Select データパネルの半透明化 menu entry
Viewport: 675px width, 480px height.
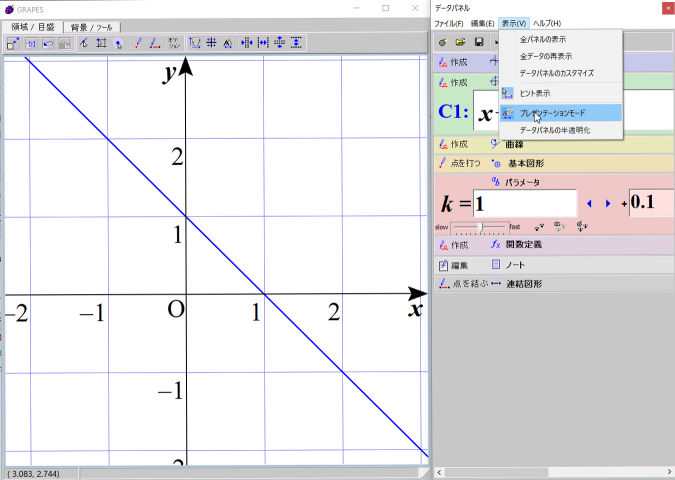(555, 130)
